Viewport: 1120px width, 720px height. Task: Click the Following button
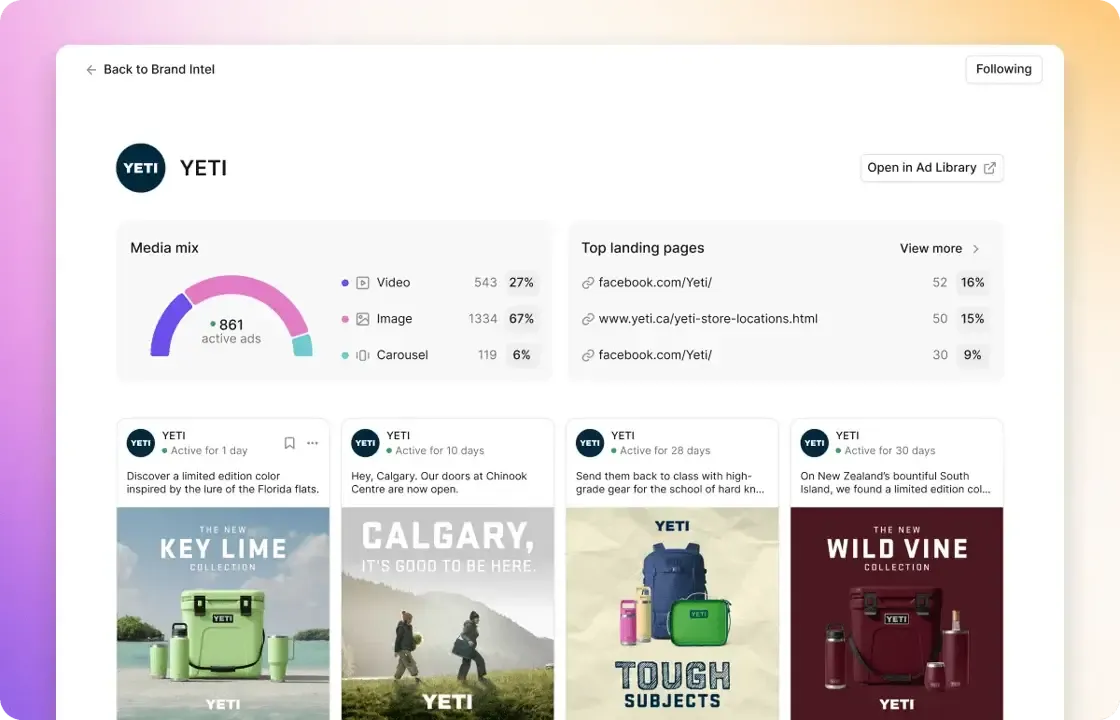pyautogui.click(x=1004, y=69)
